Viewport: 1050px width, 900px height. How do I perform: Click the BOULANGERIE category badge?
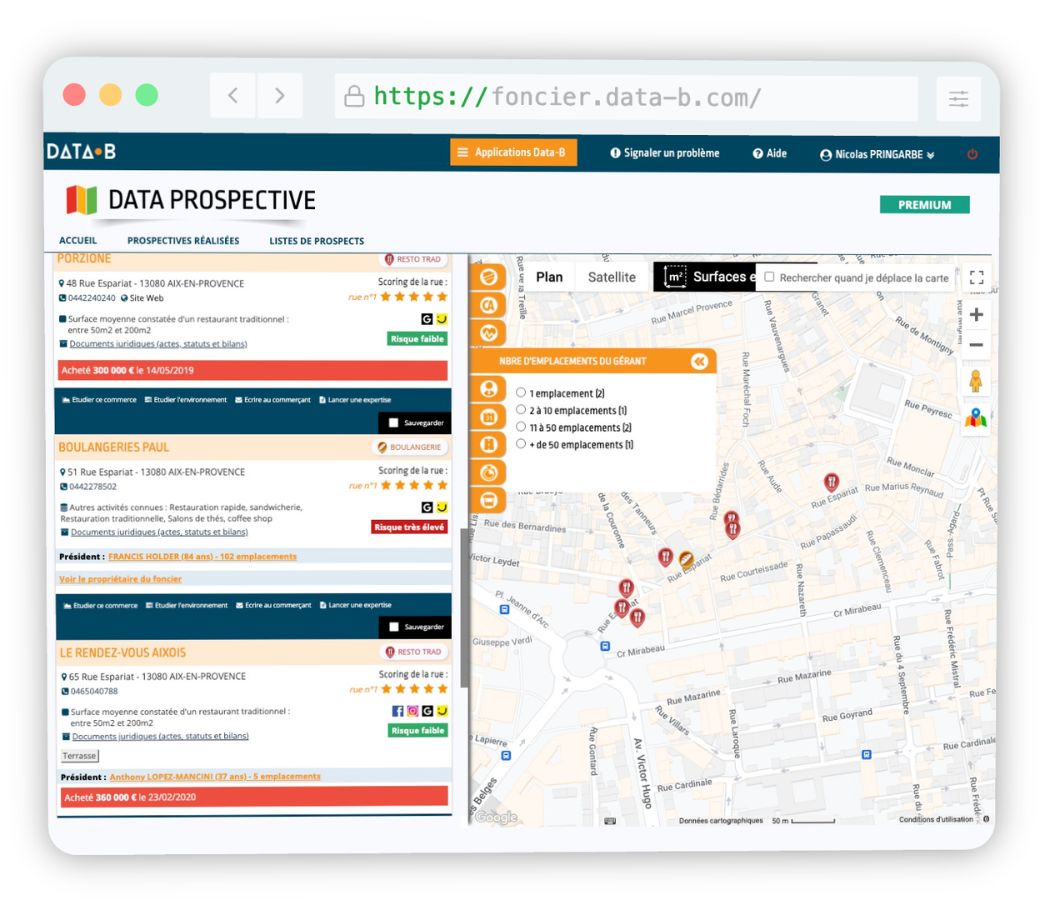(x=409, y=447)
